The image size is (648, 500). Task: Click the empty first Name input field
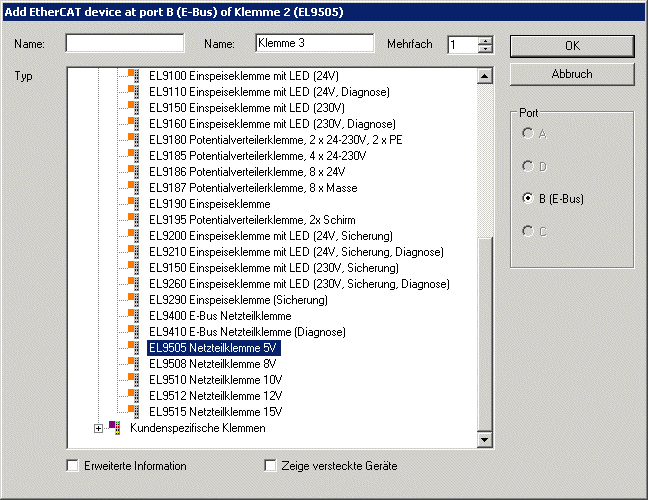125,43
